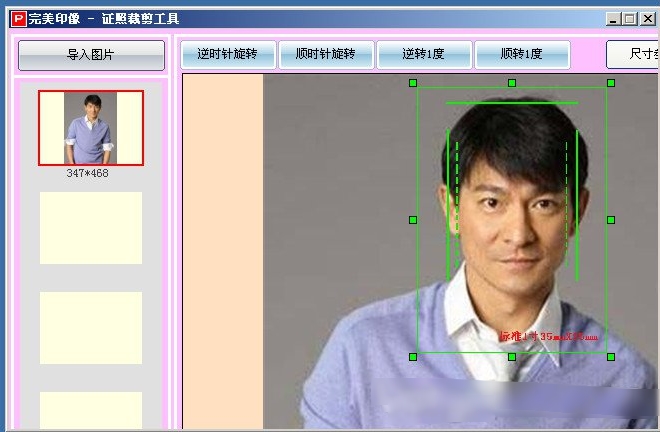The height and width of the screenshot is (432, 660).
Task: Maximize the 完美印像 window
Action: point(630,19)
